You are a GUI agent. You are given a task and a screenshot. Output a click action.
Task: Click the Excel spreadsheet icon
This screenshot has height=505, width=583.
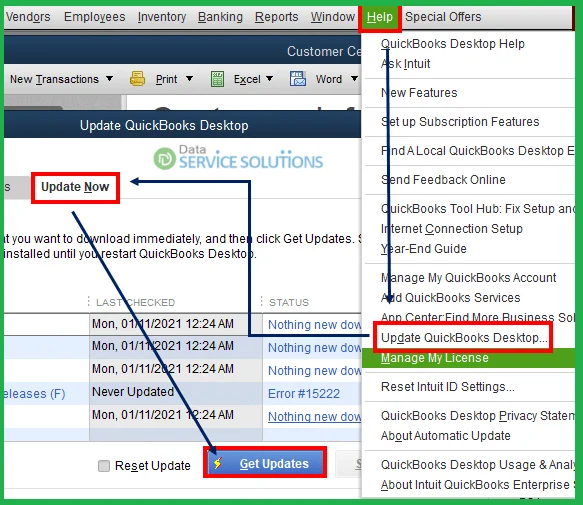click(x=218, y=79)
